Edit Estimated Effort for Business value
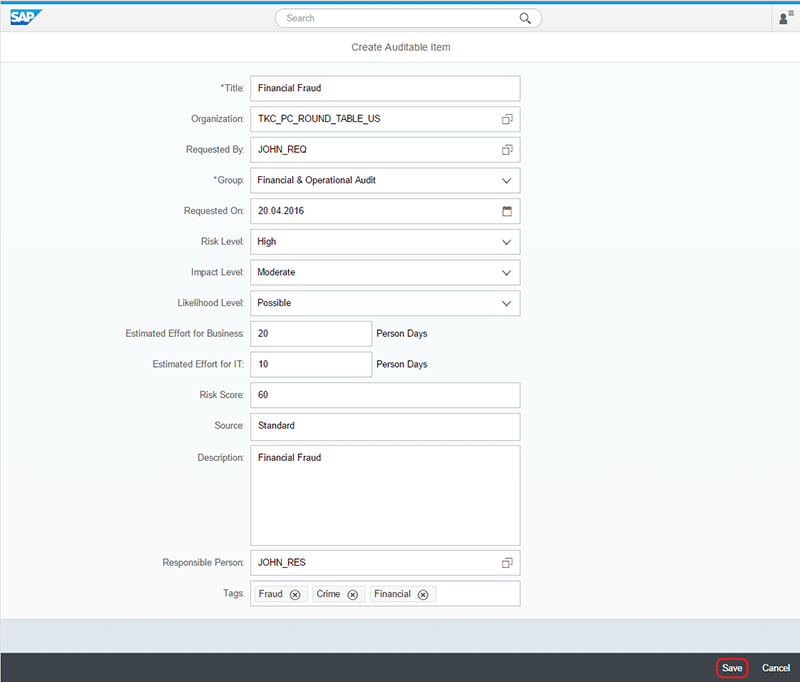800x682 pixels. [x=311, y=334]
